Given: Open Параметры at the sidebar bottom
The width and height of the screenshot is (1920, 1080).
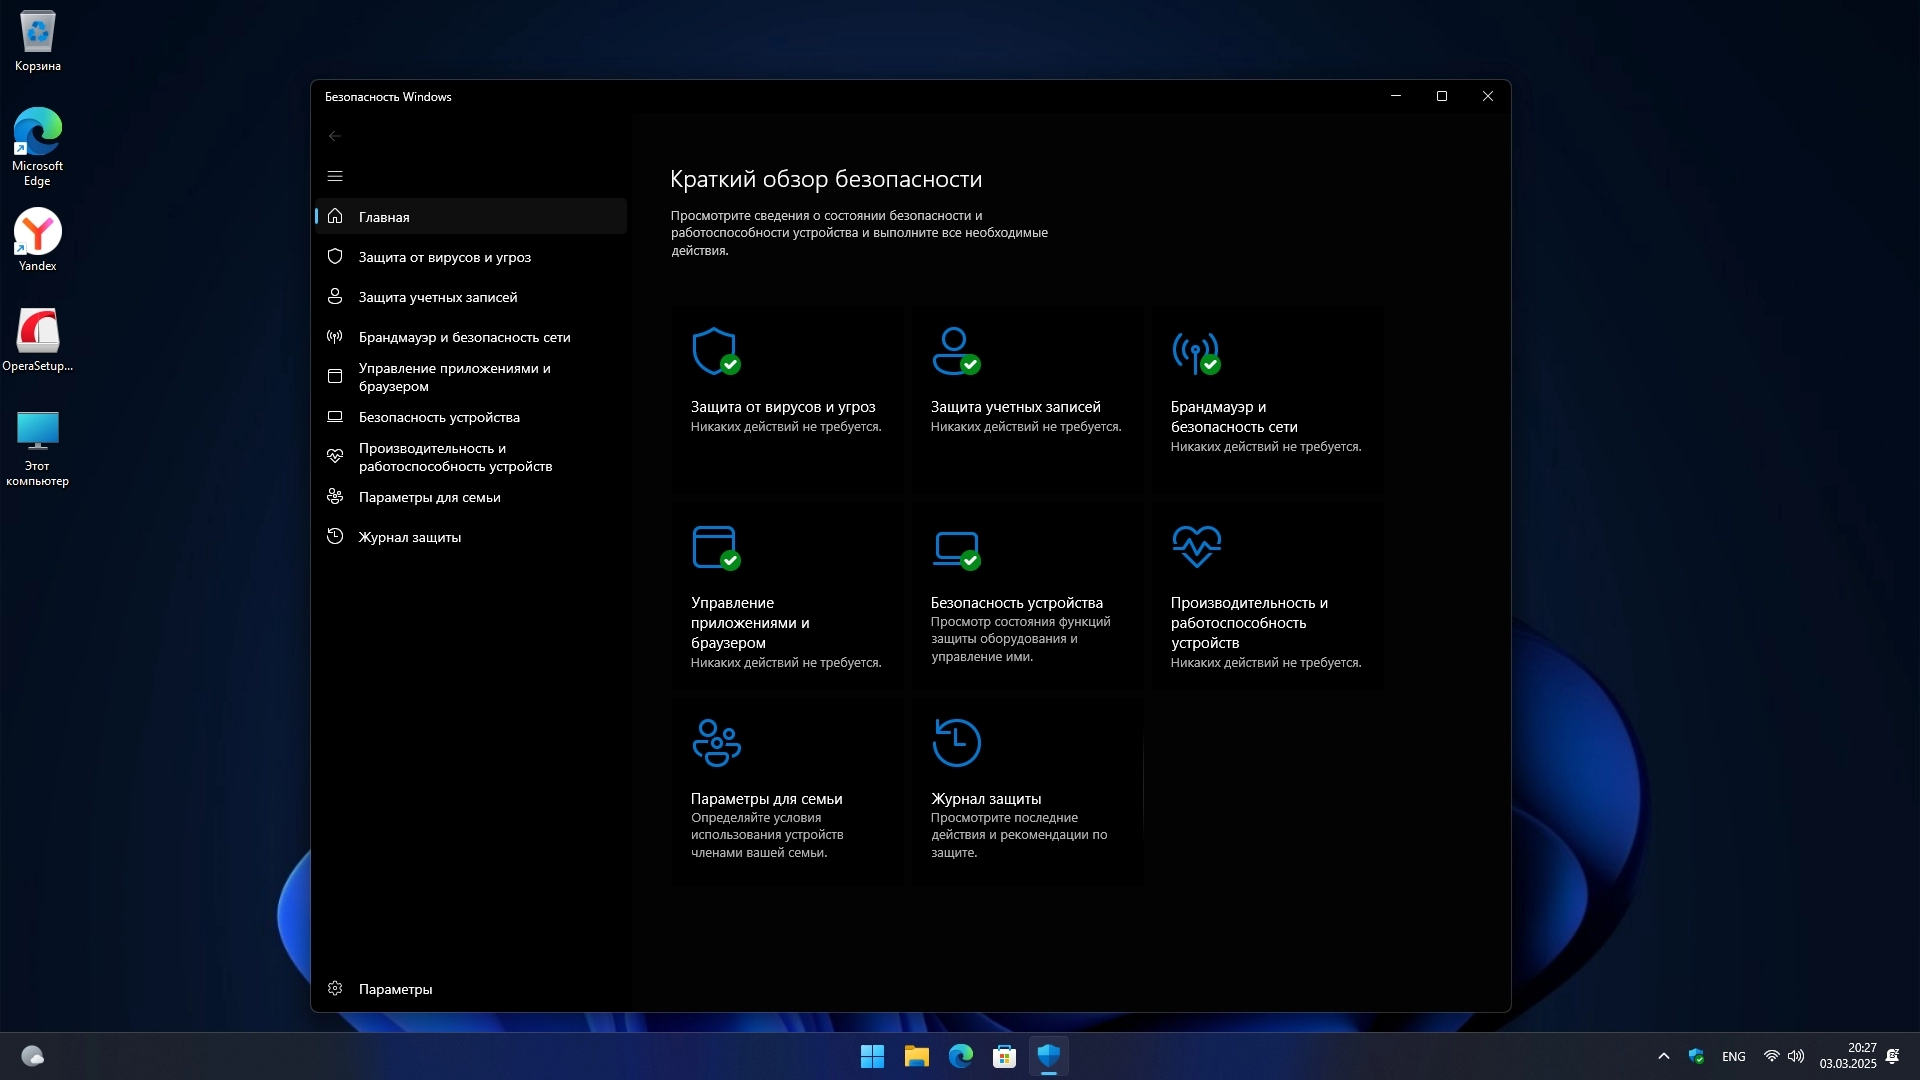Looking at the screenshot, I should pyautogui.click(x=395, y=989).
